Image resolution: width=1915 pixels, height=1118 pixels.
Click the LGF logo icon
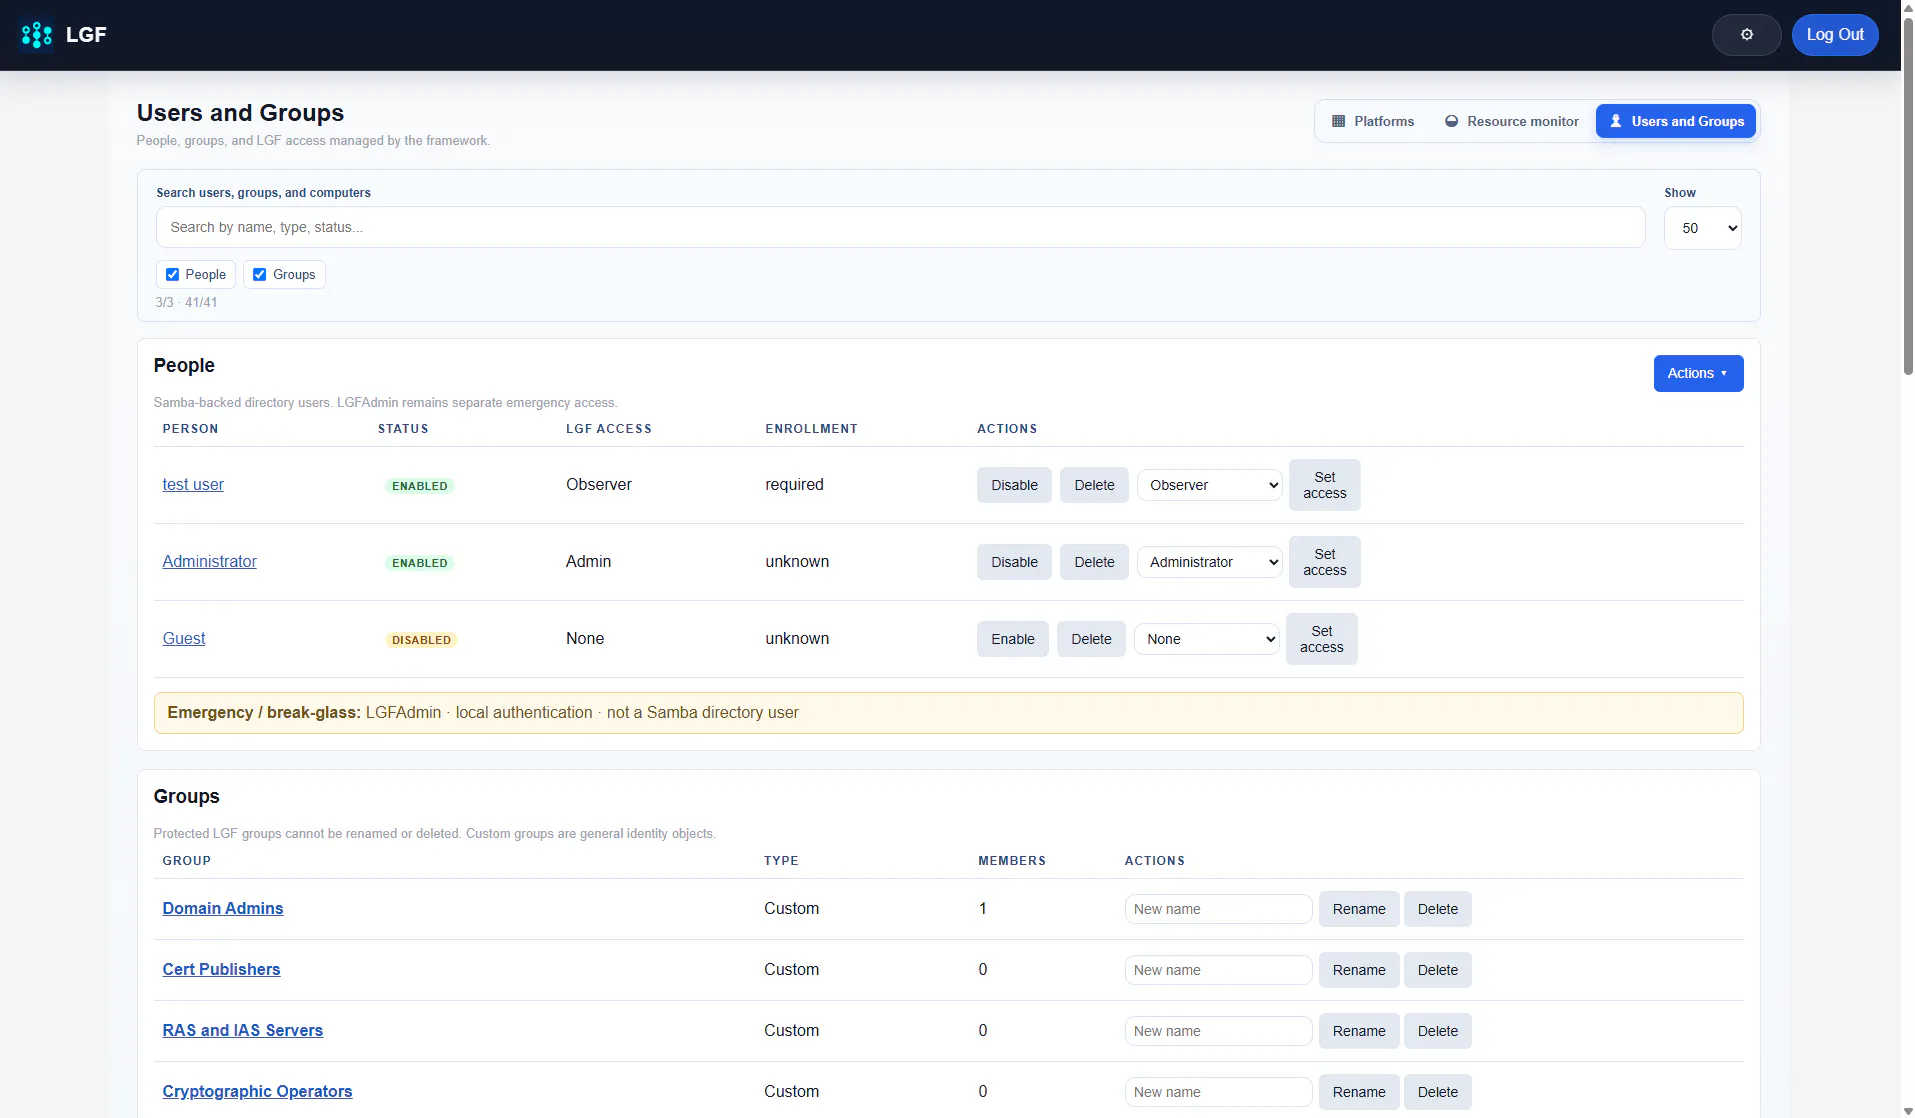coord(37,35)
